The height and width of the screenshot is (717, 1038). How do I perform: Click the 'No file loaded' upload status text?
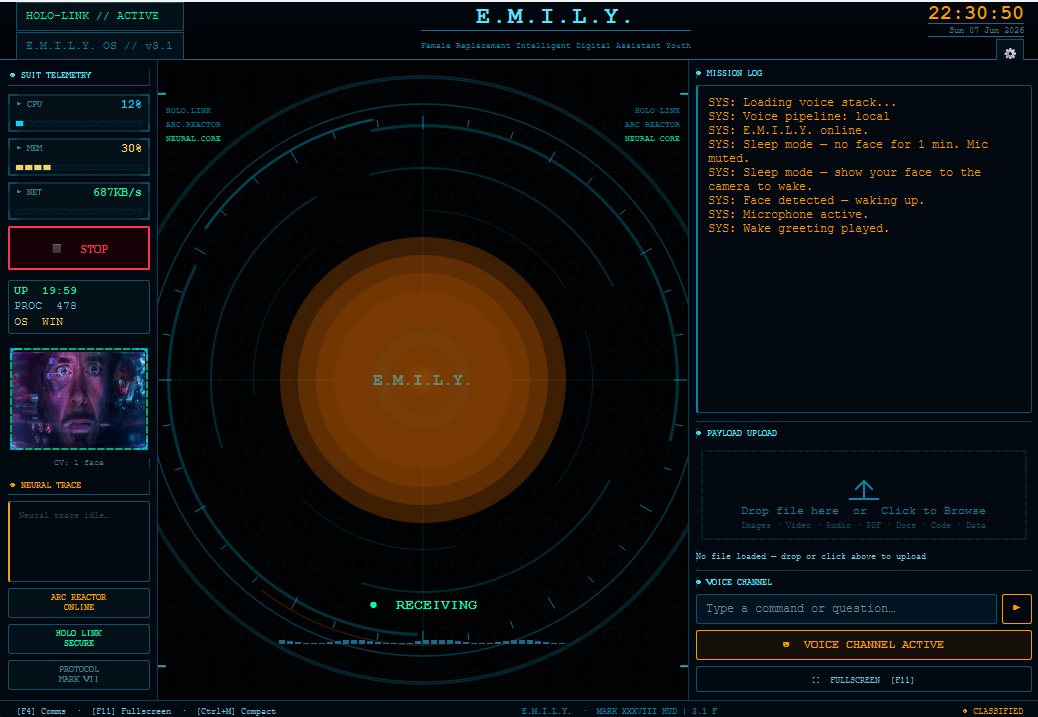click(x=810, y=556)
